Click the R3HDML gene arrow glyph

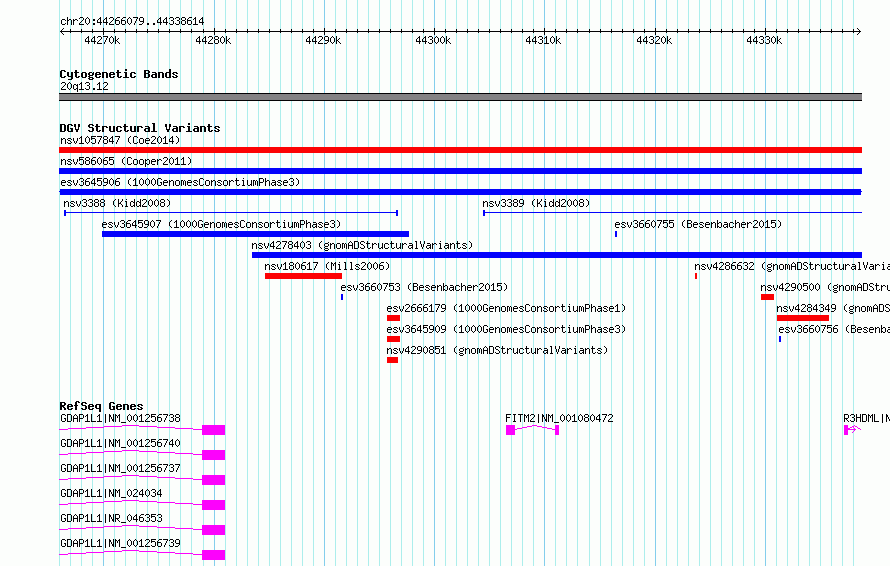852,430
